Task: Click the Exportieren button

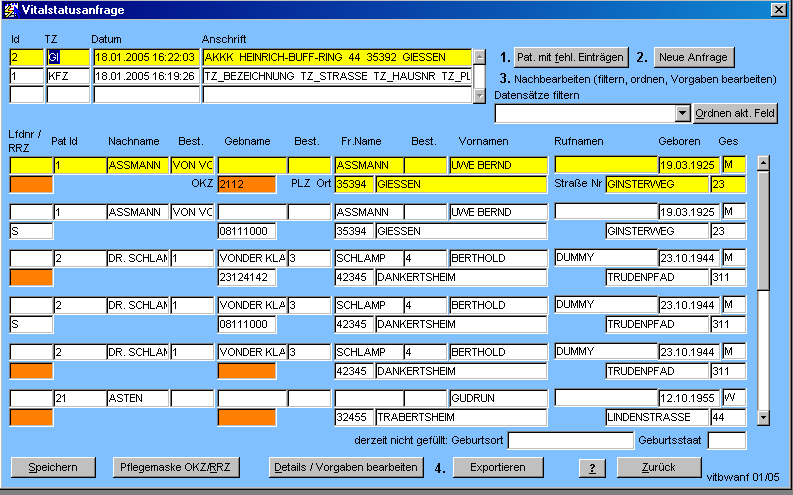Action: (x=498, y=467)
